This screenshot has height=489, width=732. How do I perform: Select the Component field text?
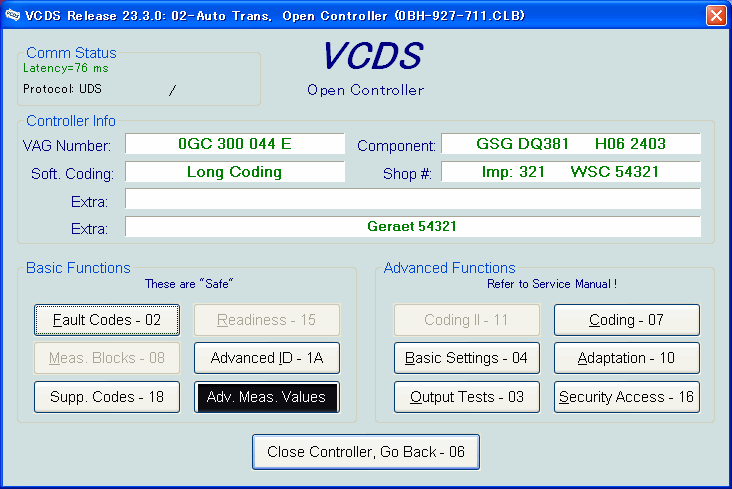[x=570, y=144]
